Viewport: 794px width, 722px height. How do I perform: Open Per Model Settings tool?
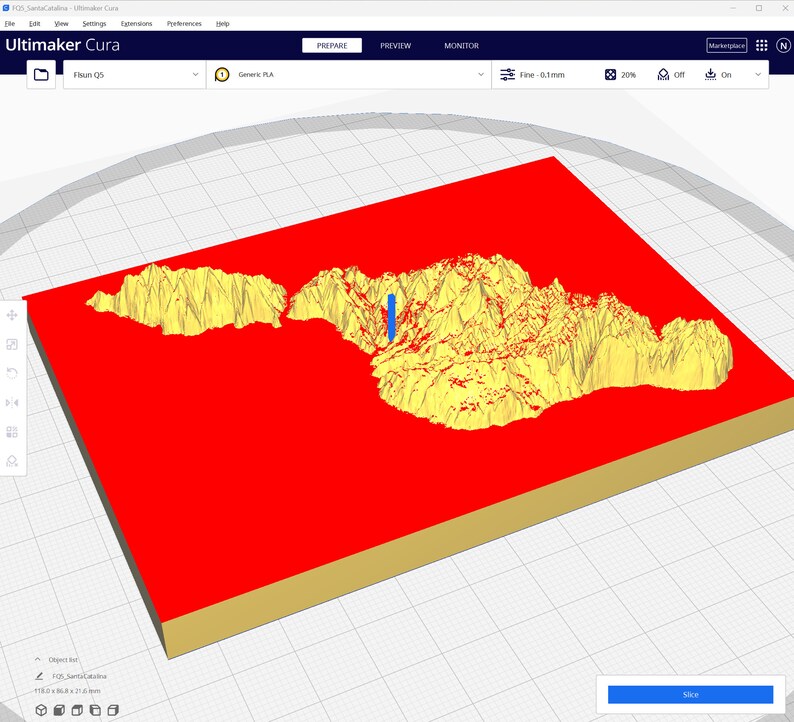pos(12,432)
